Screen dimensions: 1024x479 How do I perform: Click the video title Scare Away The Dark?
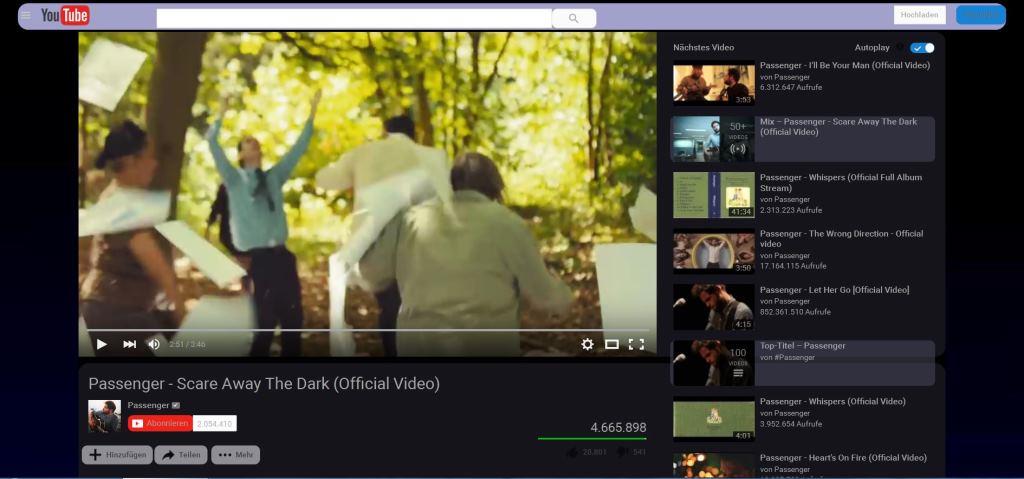pos(264,384)
